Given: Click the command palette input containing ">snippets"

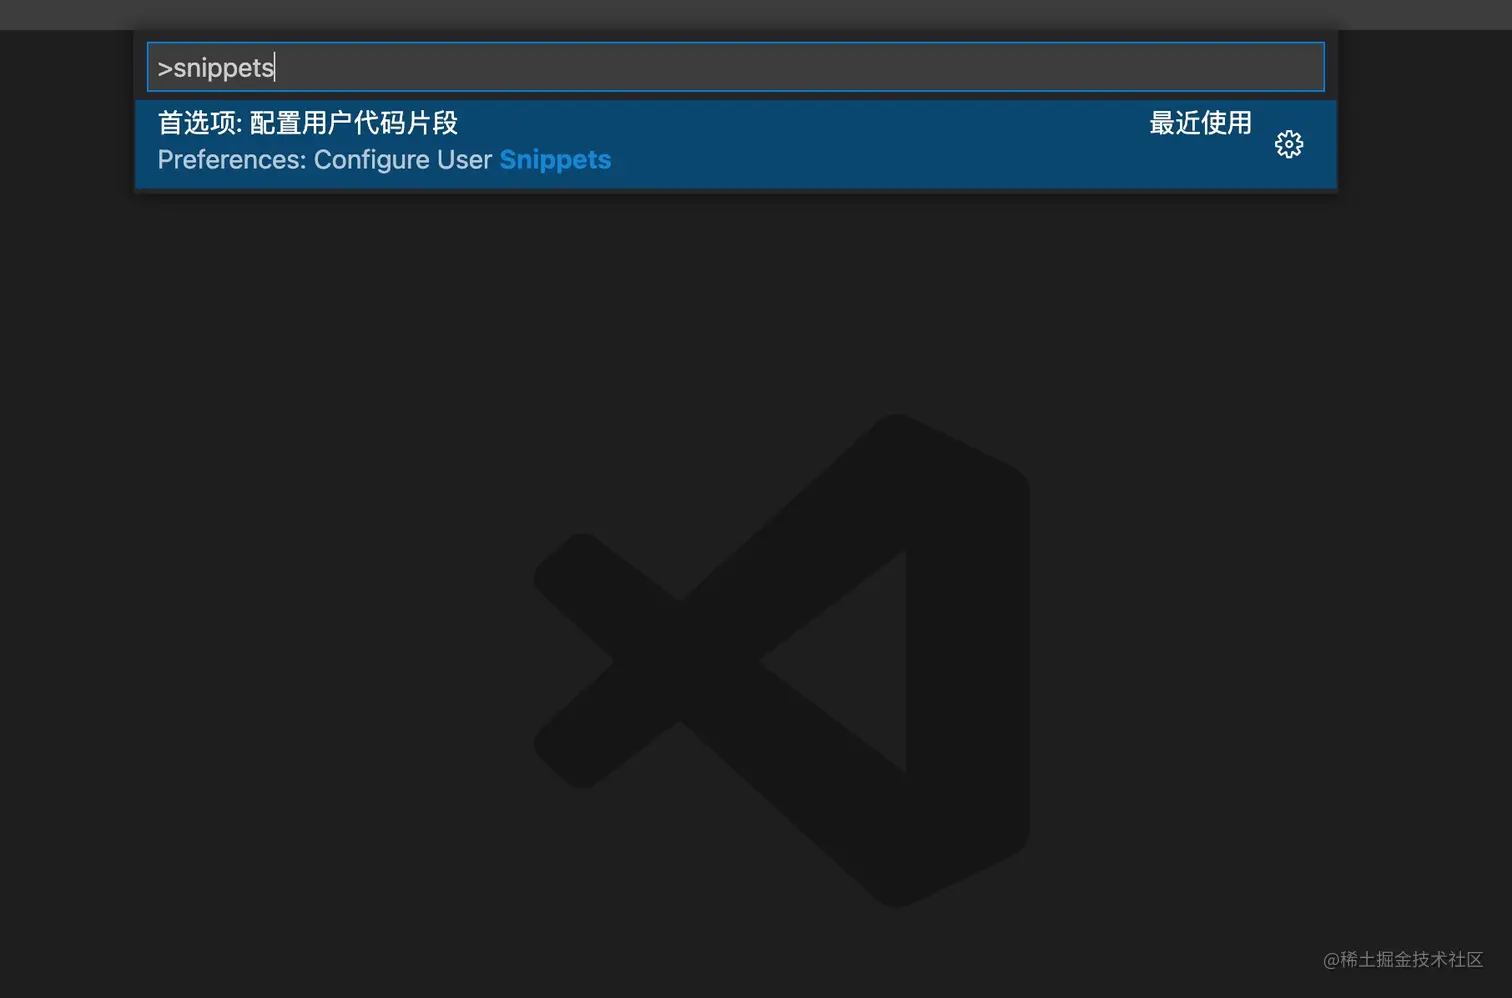Looking at the screenshot, I should (x=735, y=67).
